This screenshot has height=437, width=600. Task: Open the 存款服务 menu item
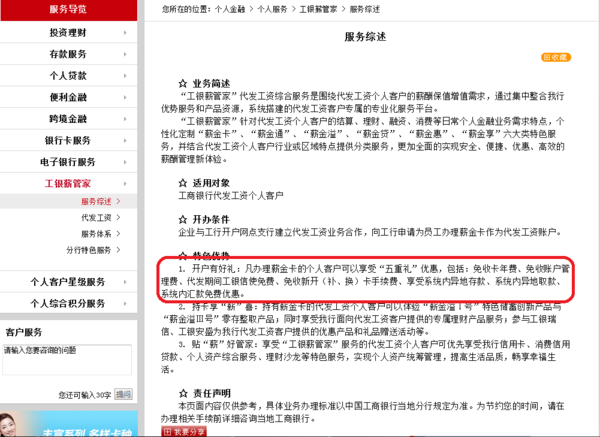tap(68, 54)
